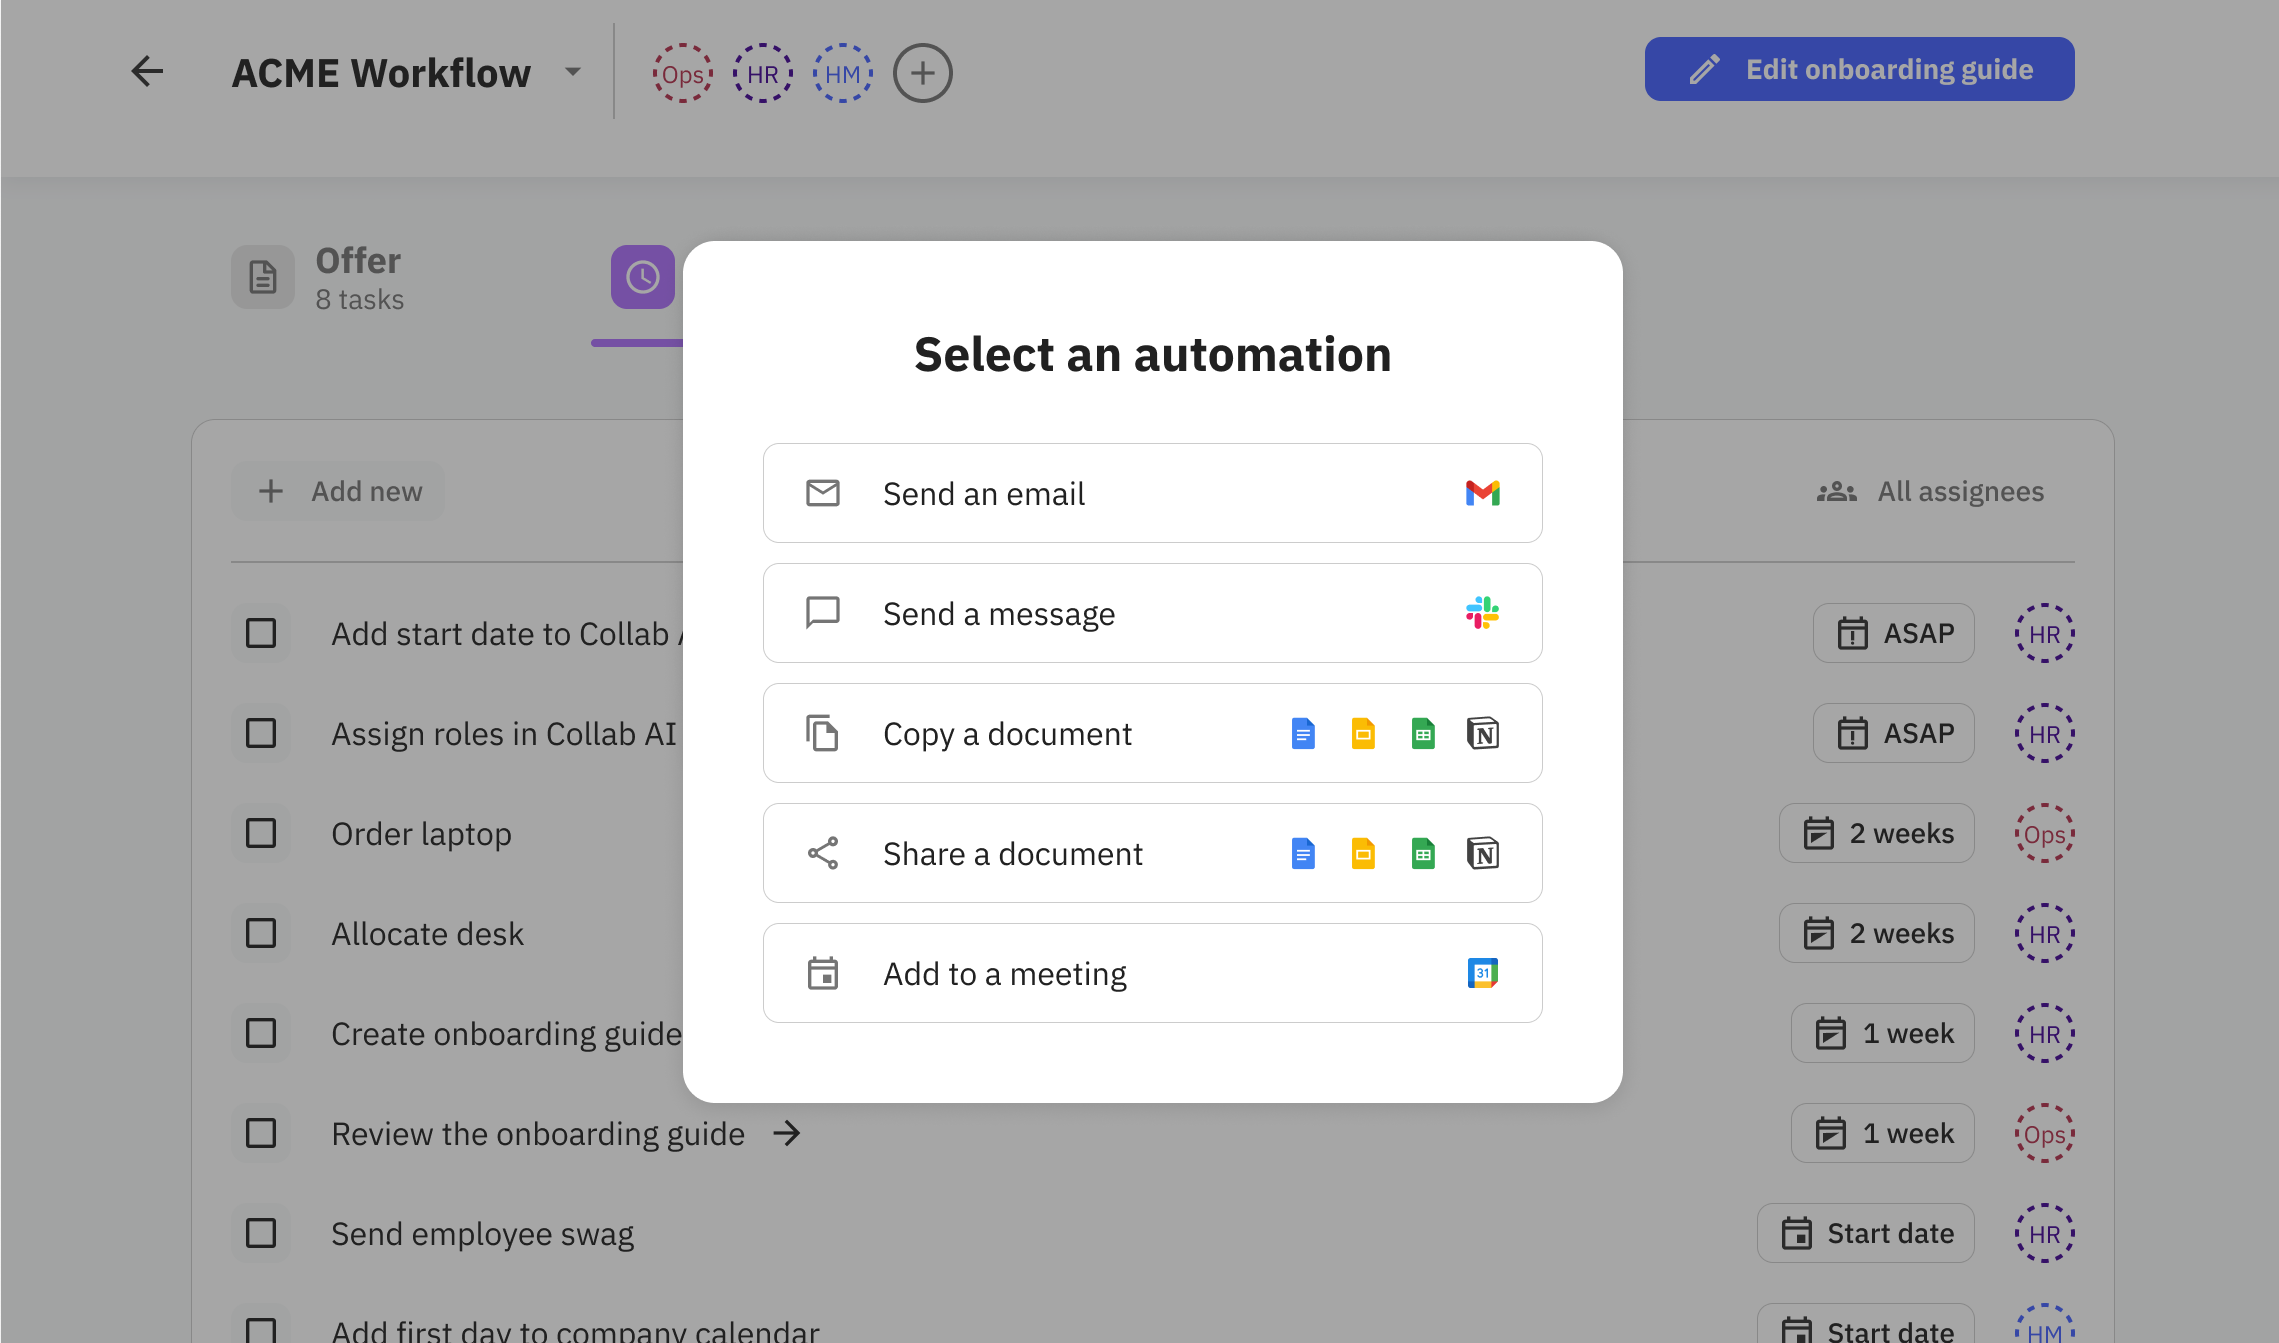
Task: Click the Add new task button
Action: [339, 491]
